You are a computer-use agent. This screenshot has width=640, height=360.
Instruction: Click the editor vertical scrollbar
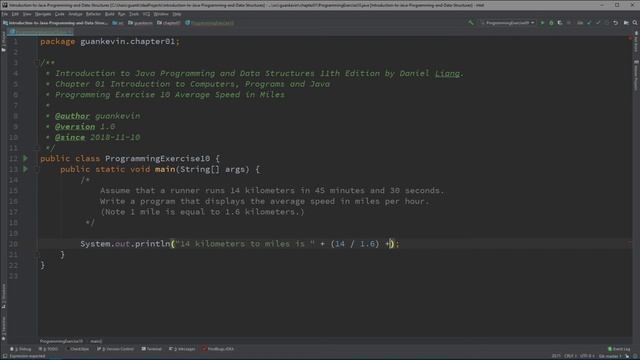(631, 188)
